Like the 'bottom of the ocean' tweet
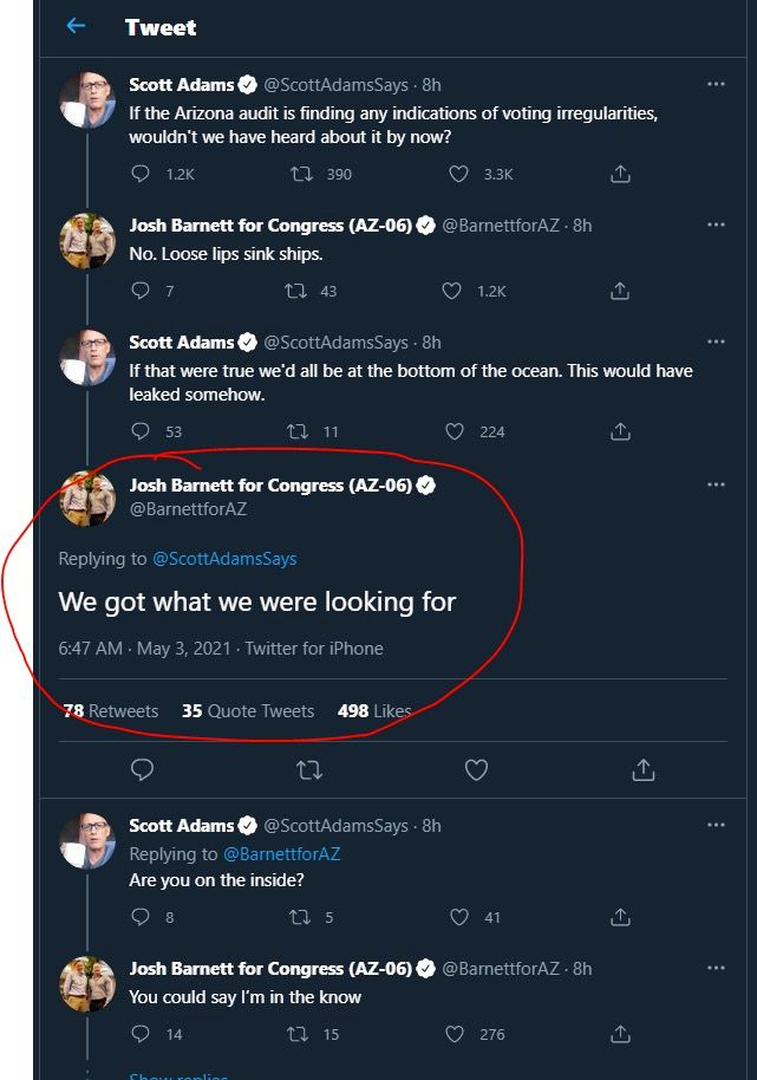This screenshot has height=1080, width=757. [455, 432]
